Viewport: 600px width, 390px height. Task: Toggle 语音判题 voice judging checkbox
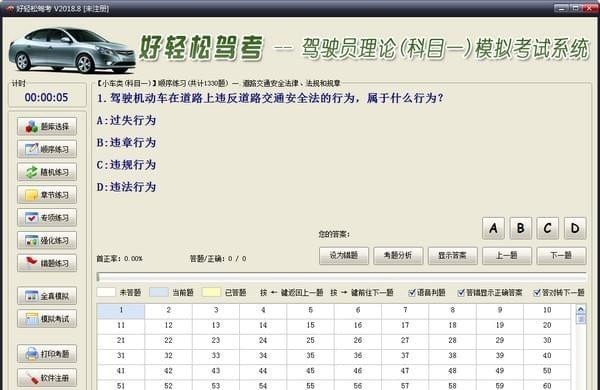412,293
